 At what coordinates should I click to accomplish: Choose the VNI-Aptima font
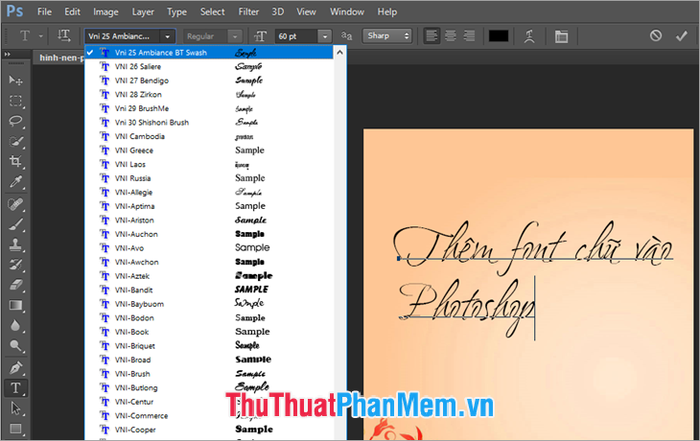208,206
